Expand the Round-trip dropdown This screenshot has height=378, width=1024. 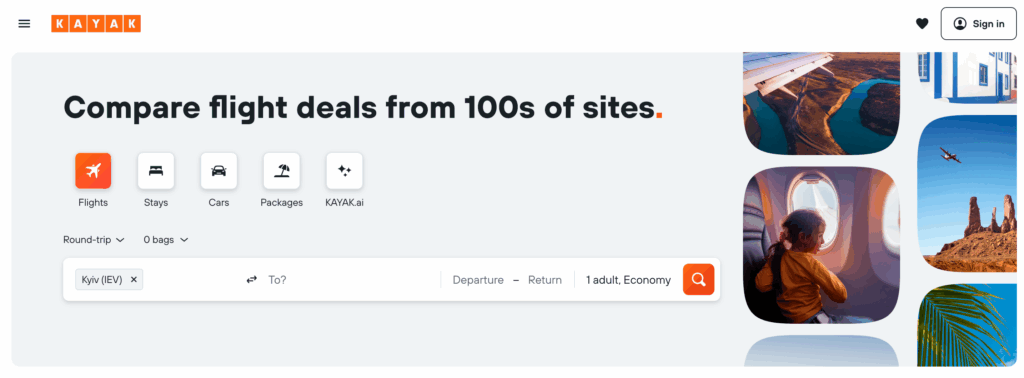click(x=93, y=240)
